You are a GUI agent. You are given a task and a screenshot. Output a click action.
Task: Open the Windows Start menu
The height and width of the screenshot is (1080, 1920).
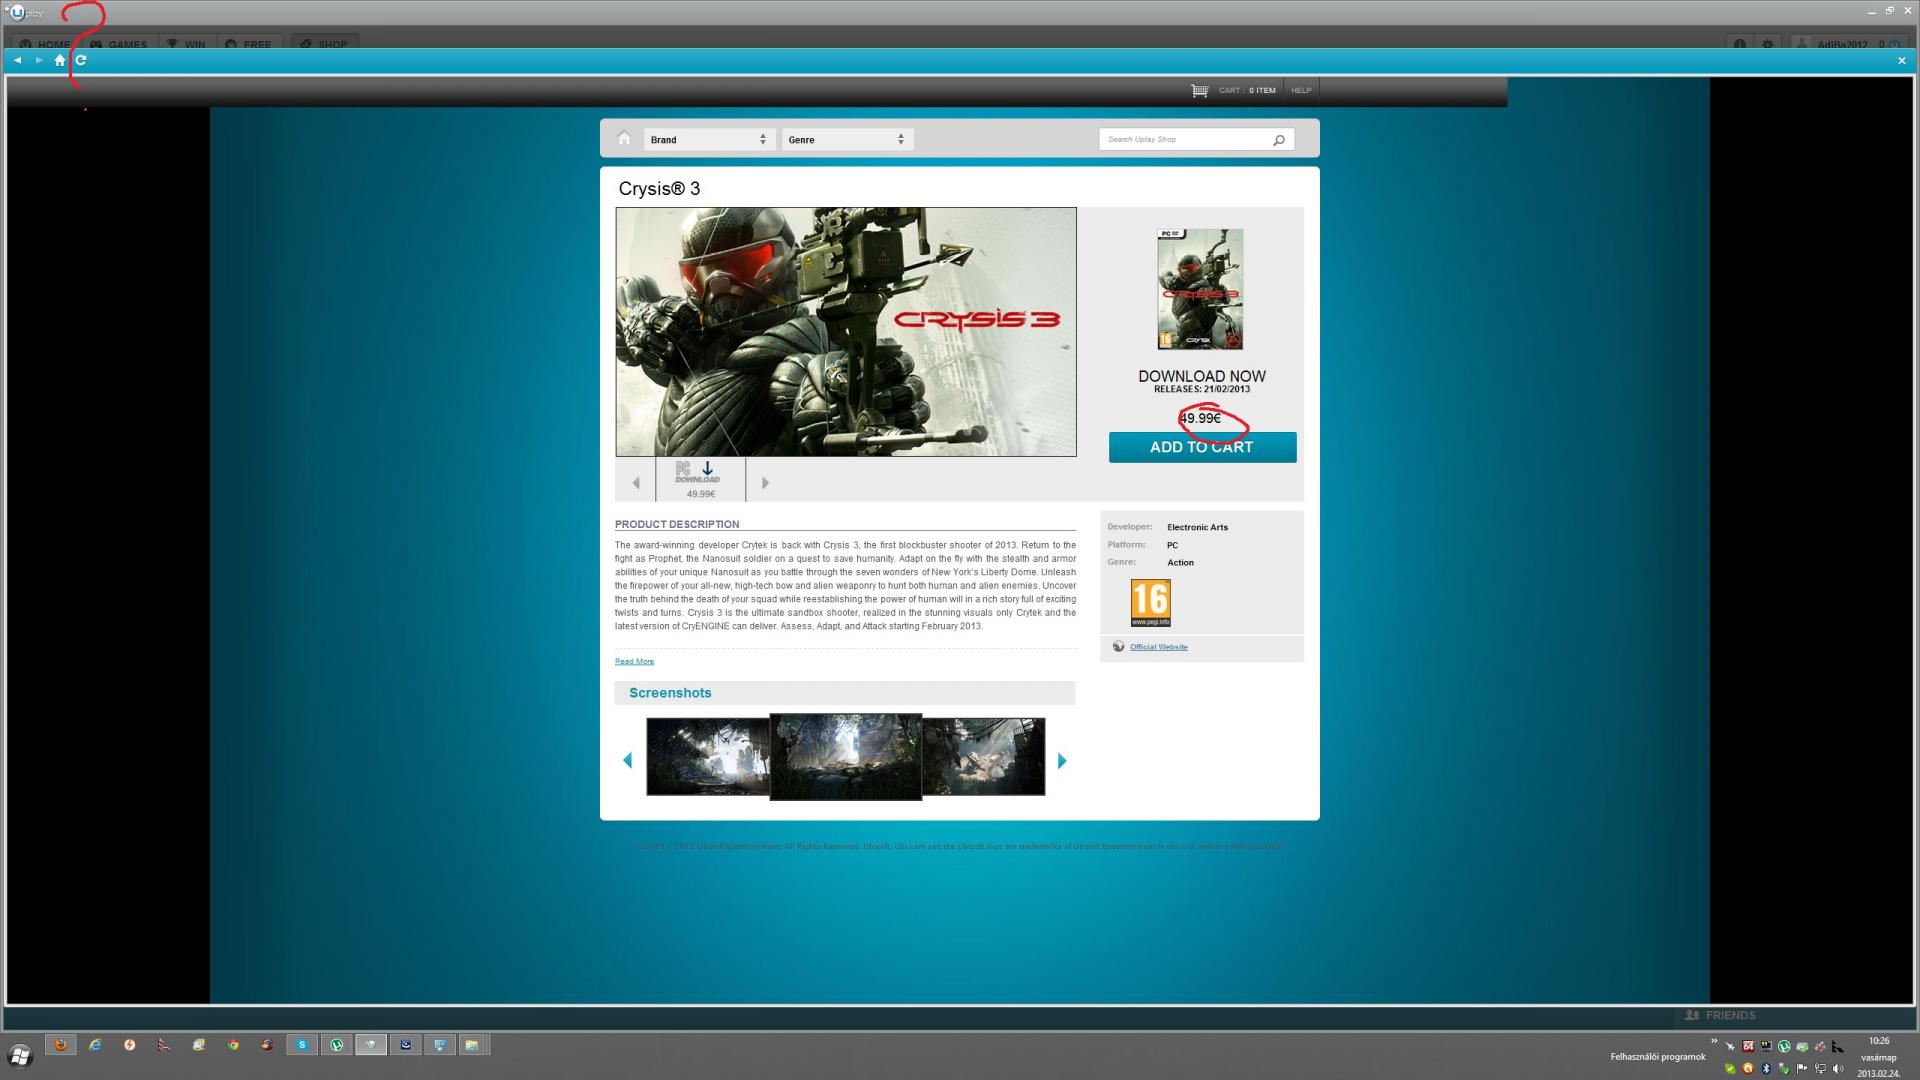pyautogui.click(x=20, y=1055)
